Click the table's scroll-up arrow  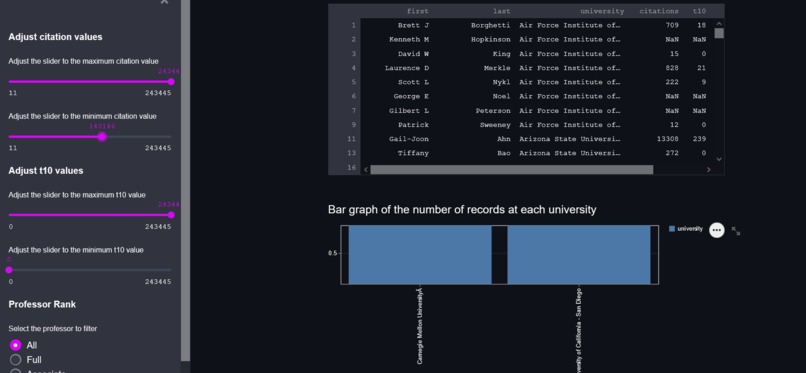coord(719,23)
